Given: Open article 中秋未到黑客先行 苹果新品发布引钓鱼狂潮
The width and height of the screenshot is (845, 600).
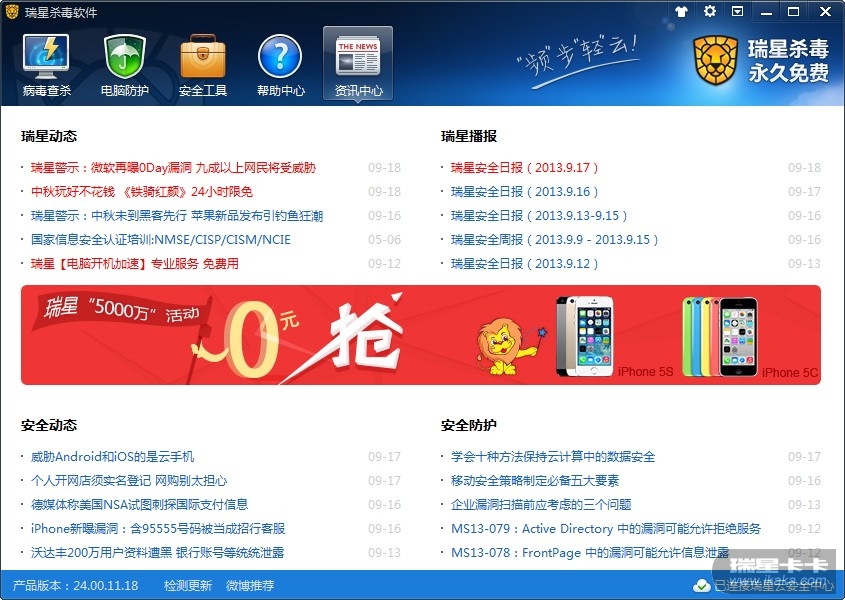Looking at the screenshot, I should [177, 216].
